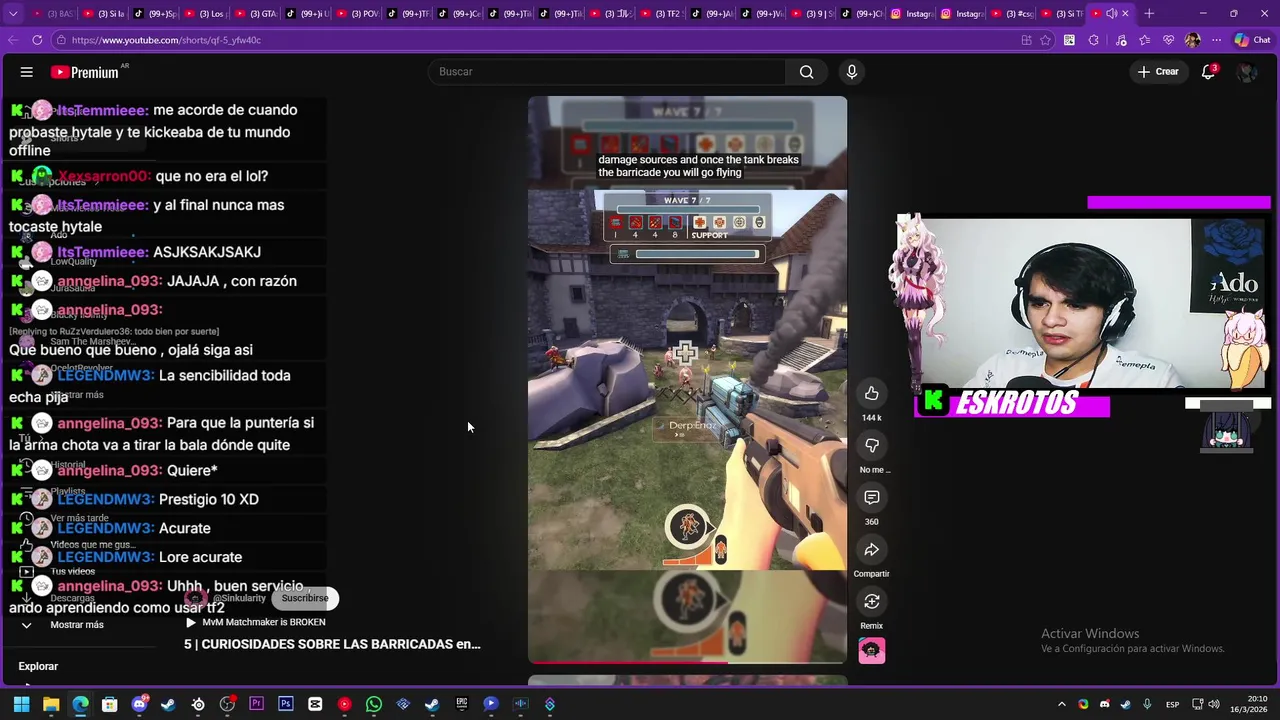Viewport: 1280px width, 720px height.
Task: Open Photoshop from taskbar
Action: point(286,704)
